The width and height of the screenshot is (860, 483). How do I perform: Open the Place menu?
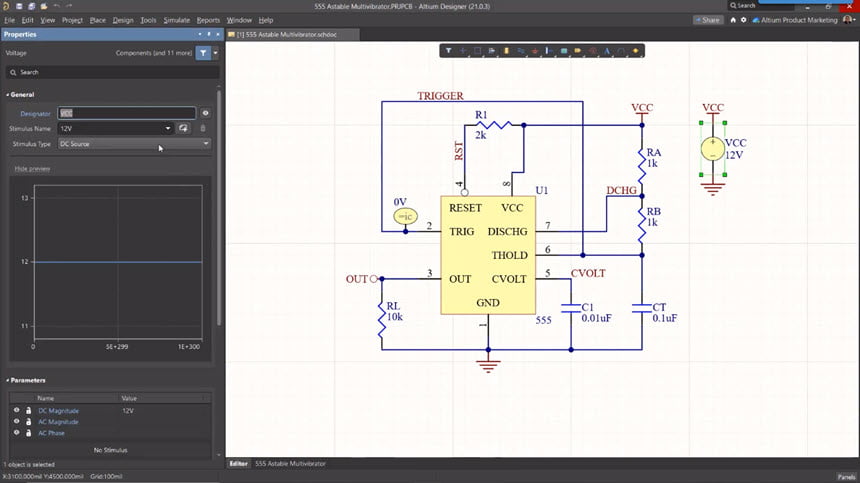(98, 20)
